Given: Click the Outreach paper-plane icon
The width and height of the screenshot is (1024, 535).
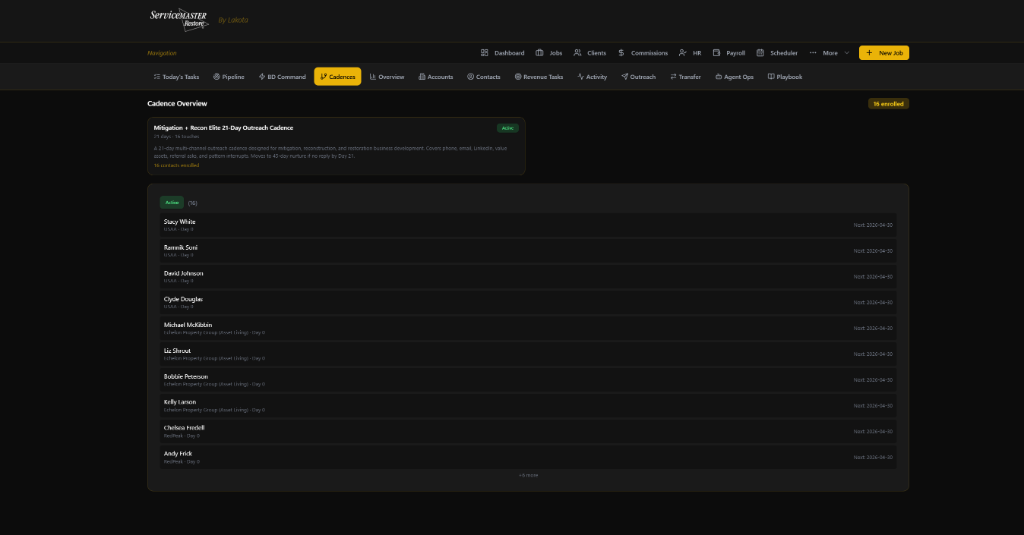Looking at the screenshot, I should pos(624,76).
